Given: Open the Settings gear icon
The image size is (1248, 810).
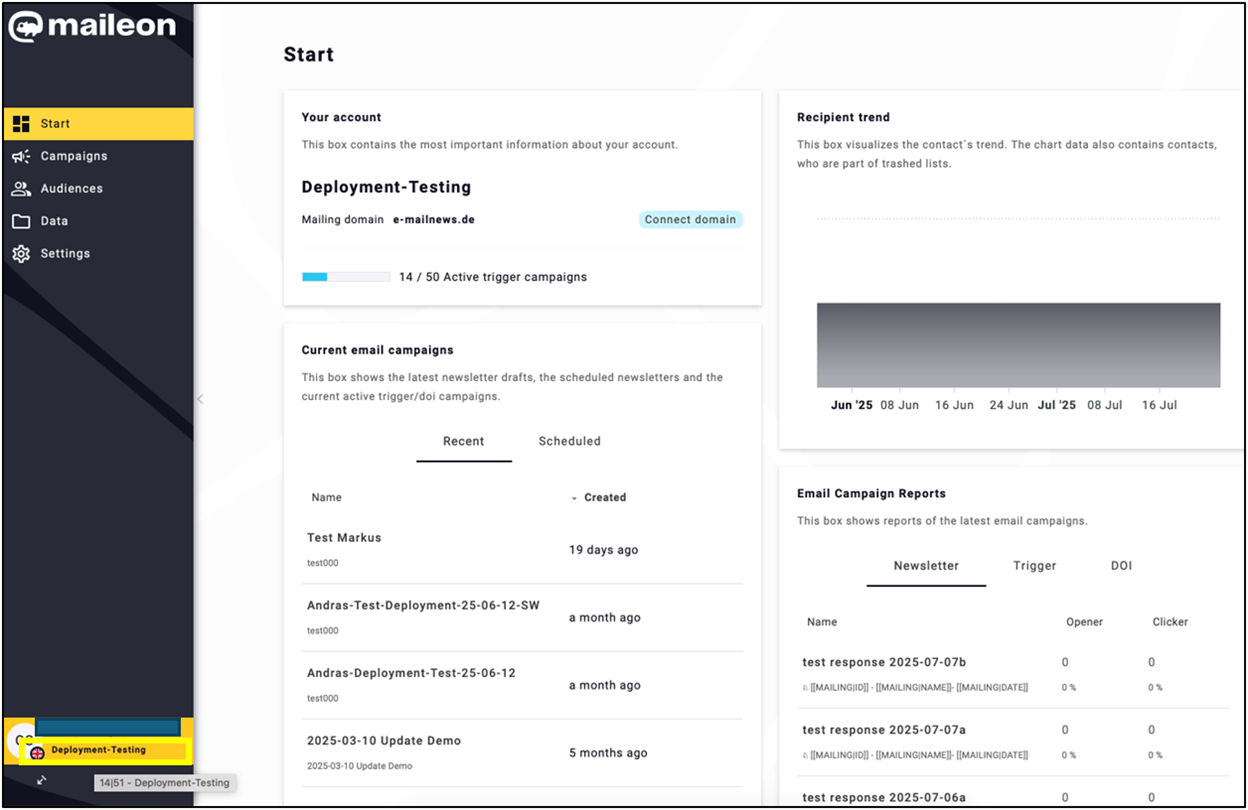Looking at the screenshot, I should pyautogui.click(x=20, y=253).
